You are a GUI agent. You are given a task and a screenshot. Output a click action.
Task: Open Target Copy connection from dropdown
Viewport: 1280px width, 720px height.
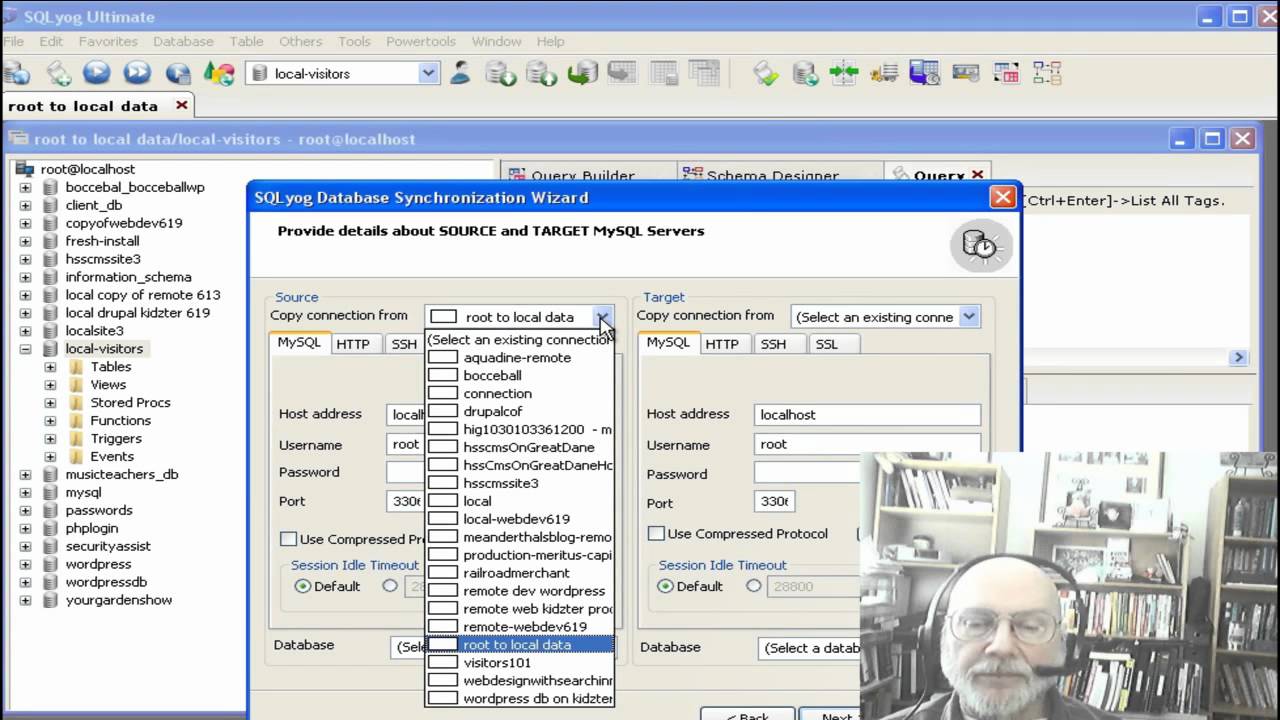click(968, 316)
